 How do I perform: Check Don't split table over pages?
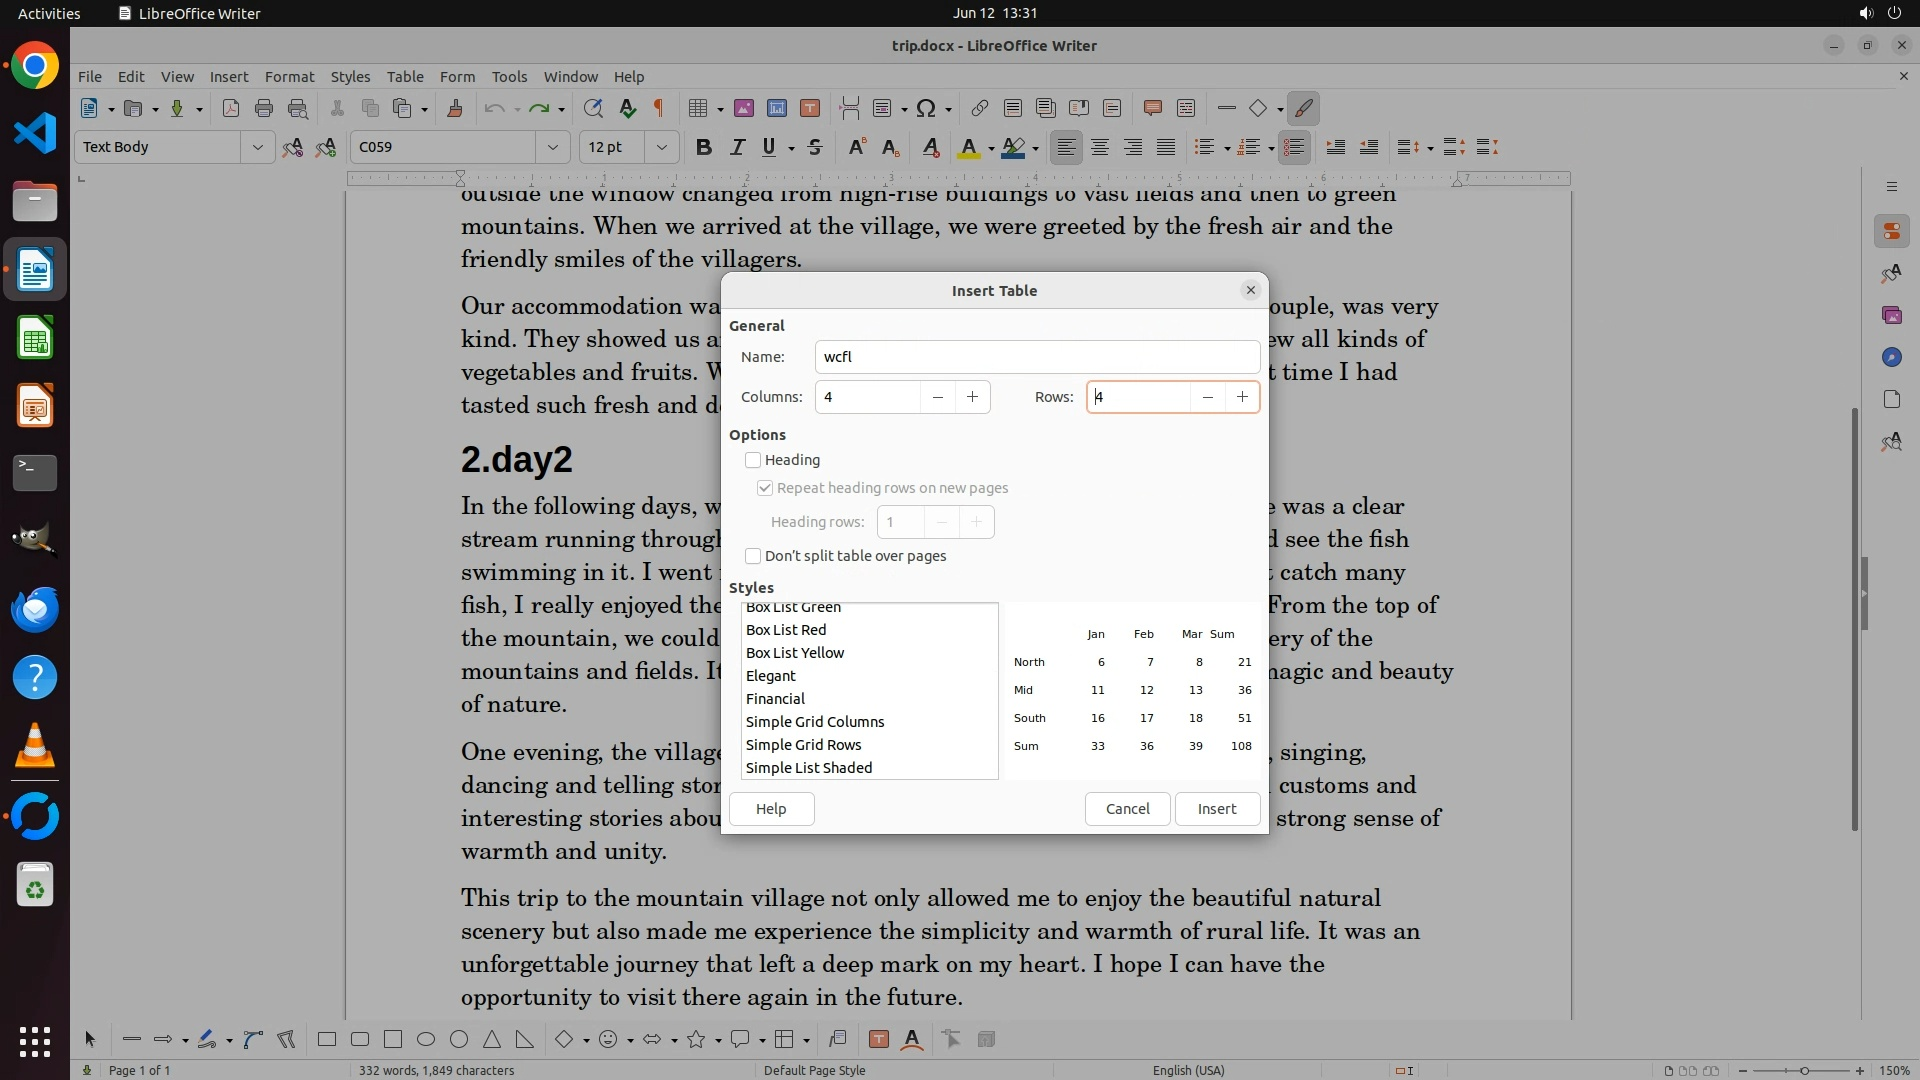pos(753,556)
